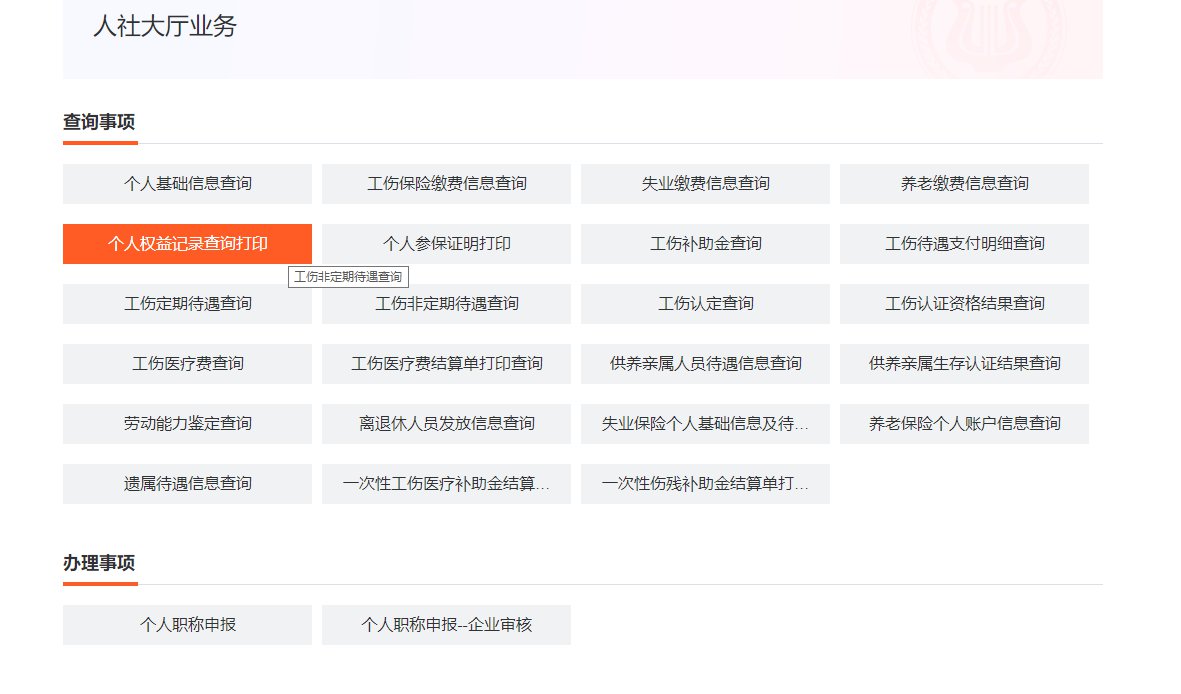The image size is (1181, 694).
Task: Open 工伤医疗费查询
Action: [187, 364]
